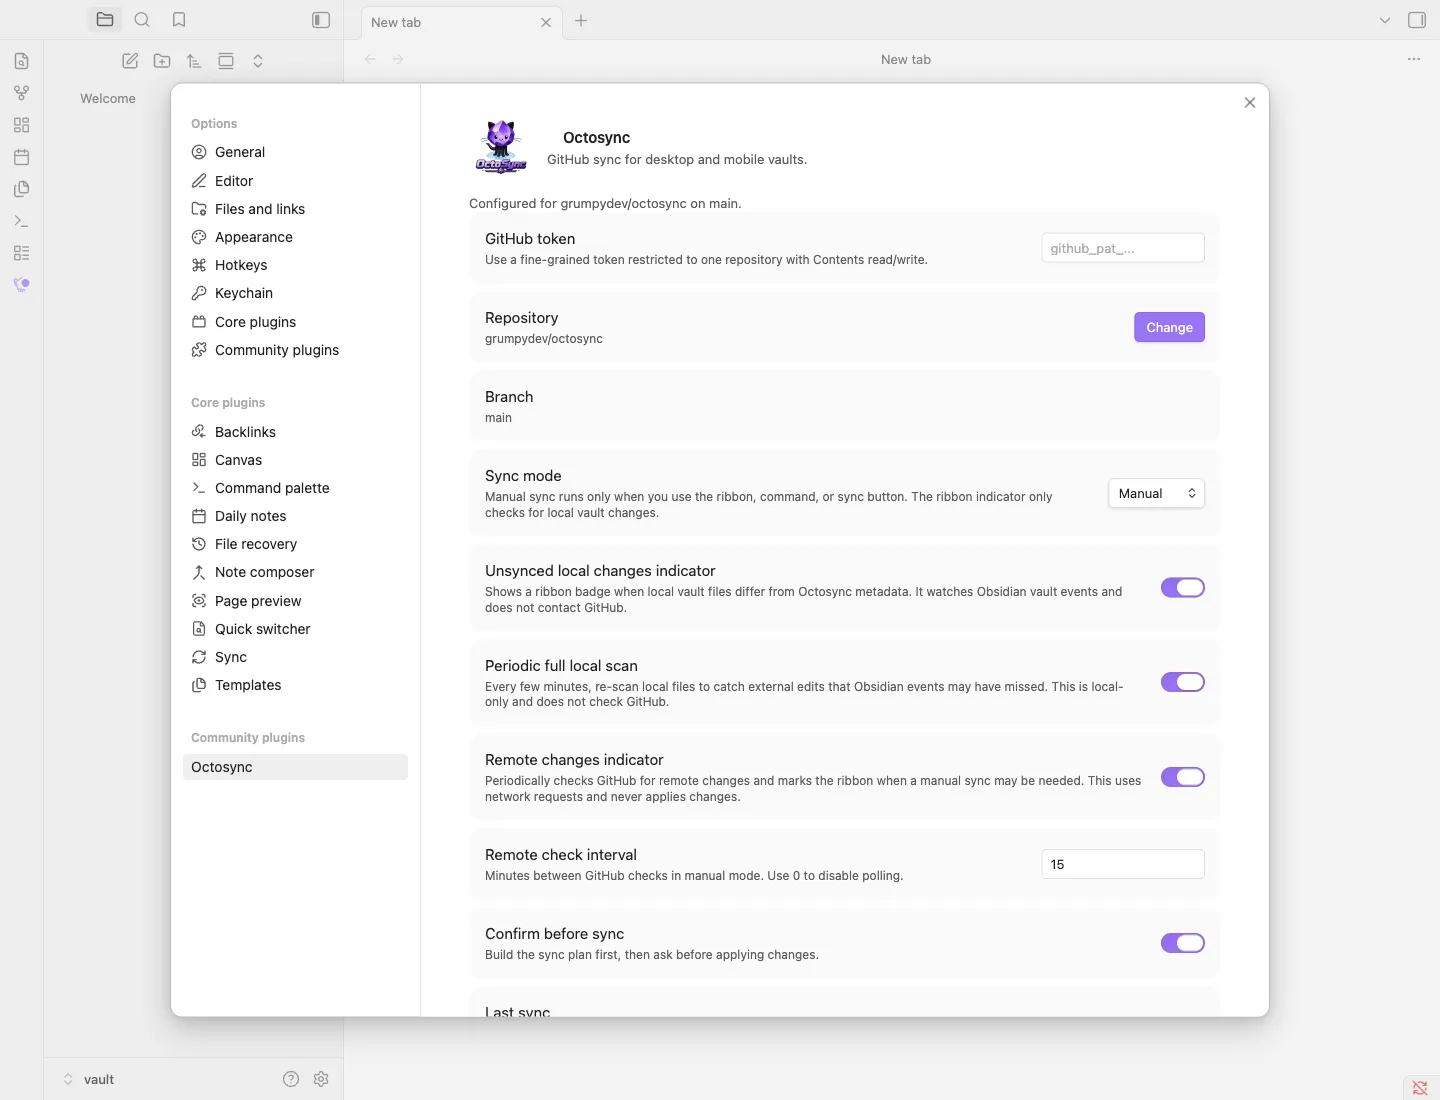Image resolution: width=1440 pixels, height=1100 pixels.
Task: Open General settings section
Action: click(x=295, y=152)
